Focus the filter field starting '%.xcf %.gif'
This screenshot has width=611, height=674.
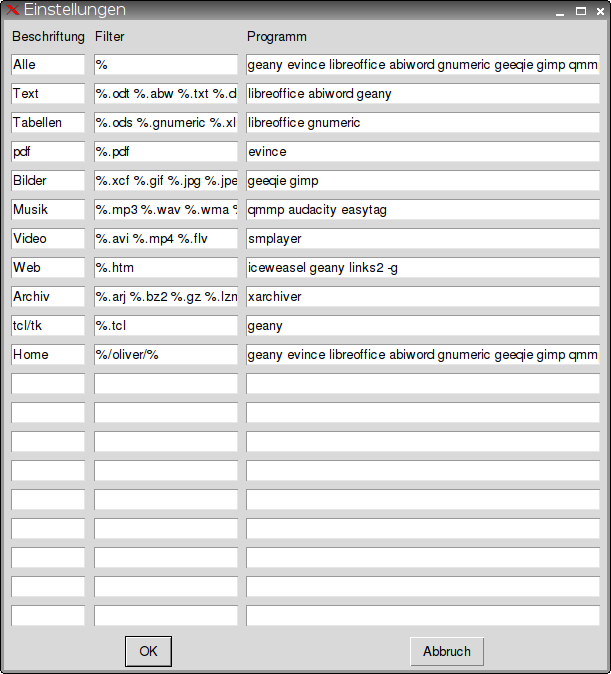[x=166, y=181]
